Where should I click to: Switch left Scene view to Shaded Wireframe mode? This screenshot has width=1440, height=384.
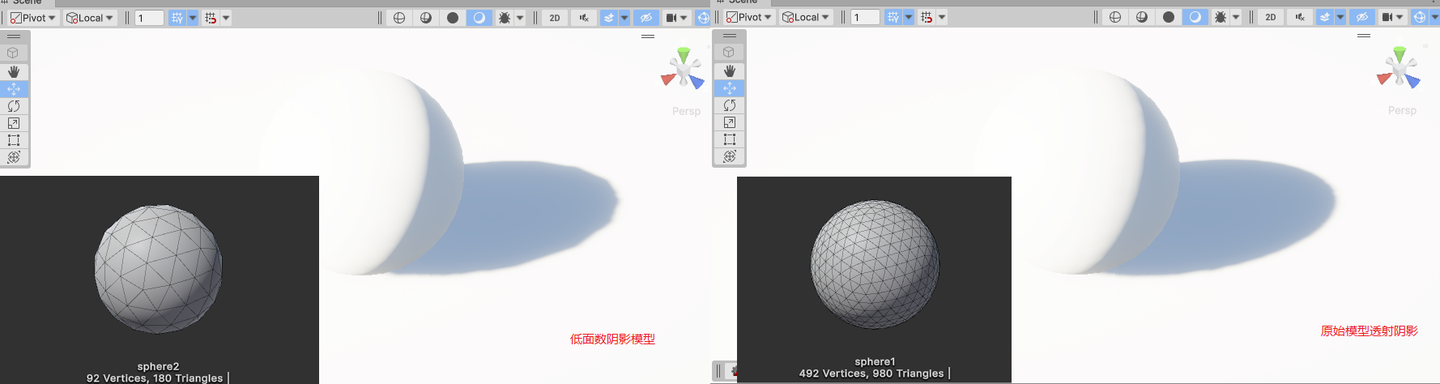tap(426, 17)
